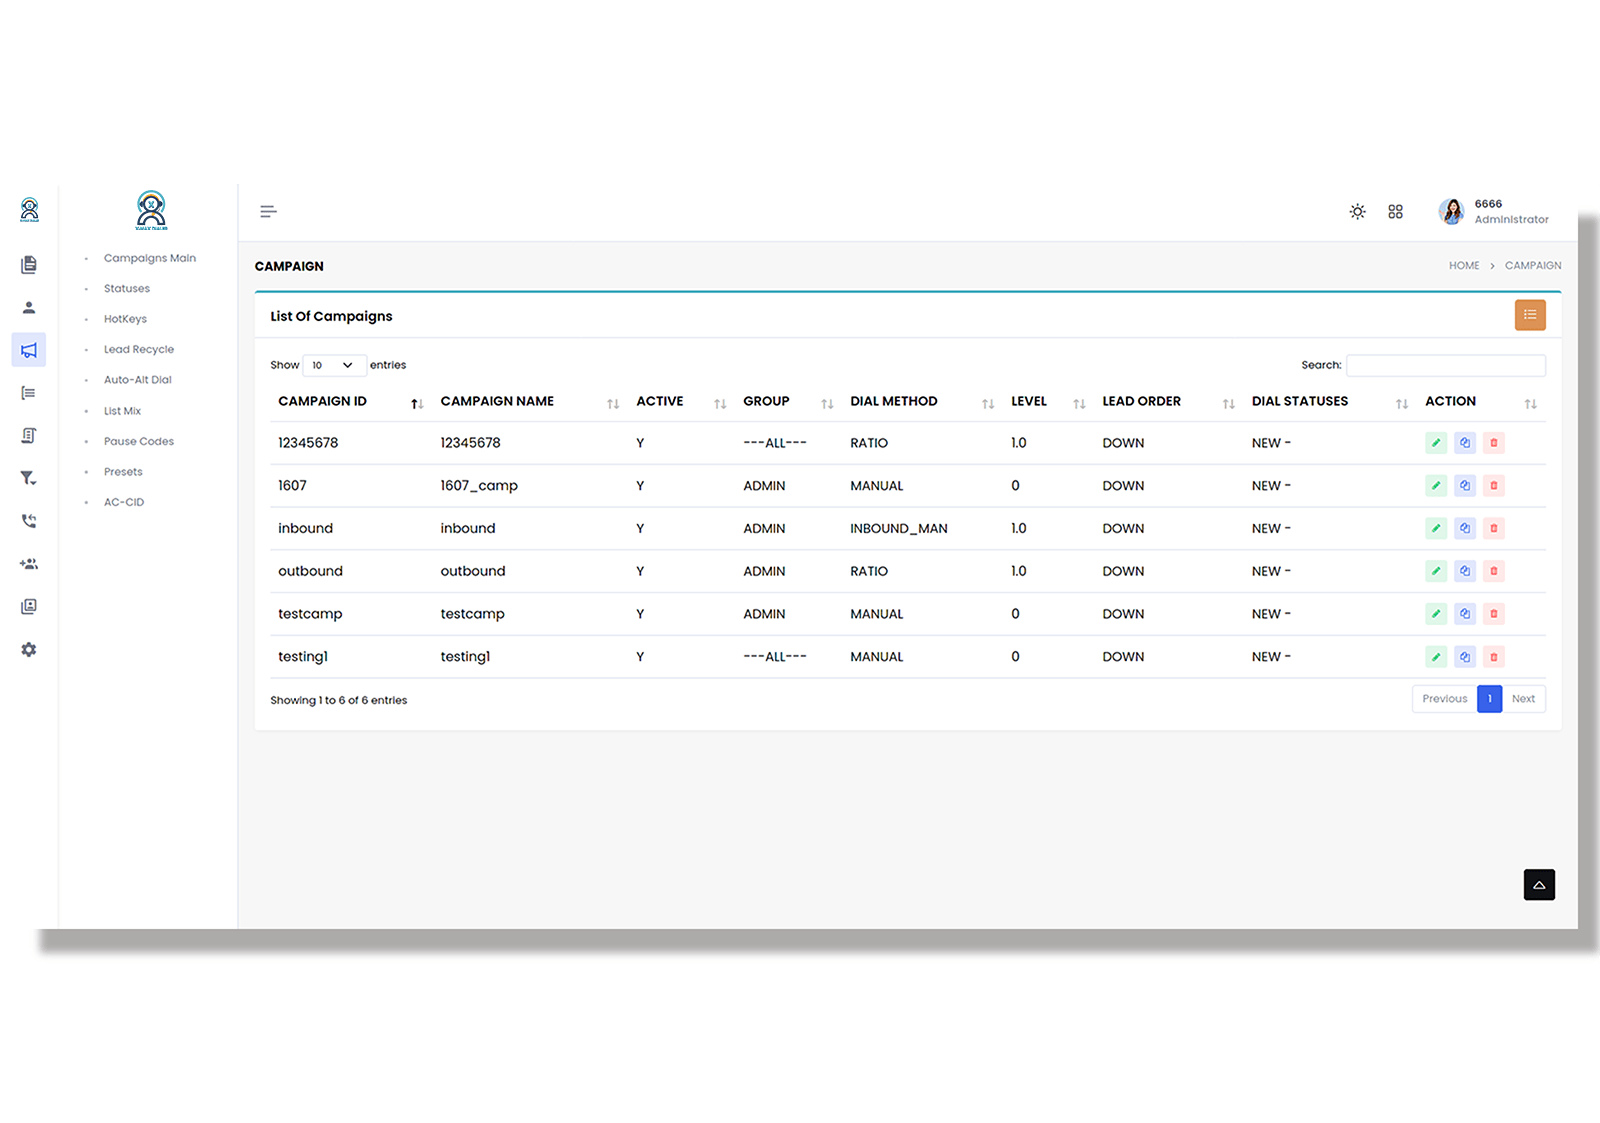The height and width of the screenshot is (1123, 1600).
Task: Sort by Campaign ID column
Action: click(x=323, y=402)
